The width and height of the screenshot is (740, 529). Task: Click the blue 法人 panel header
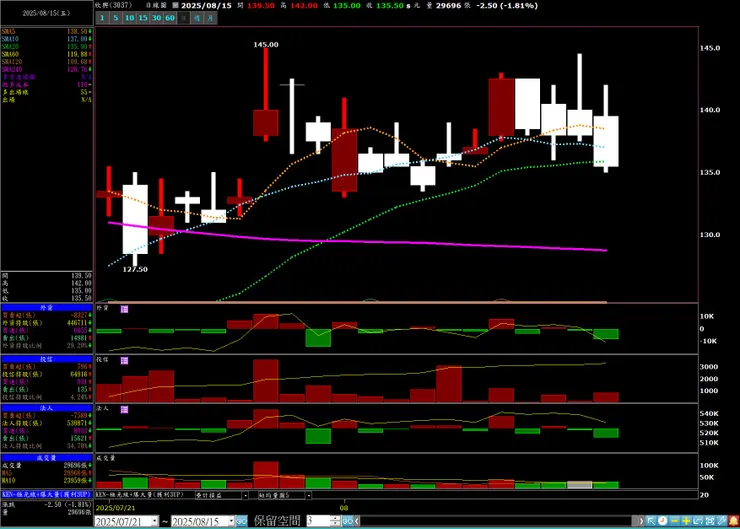tap(47, 408)
